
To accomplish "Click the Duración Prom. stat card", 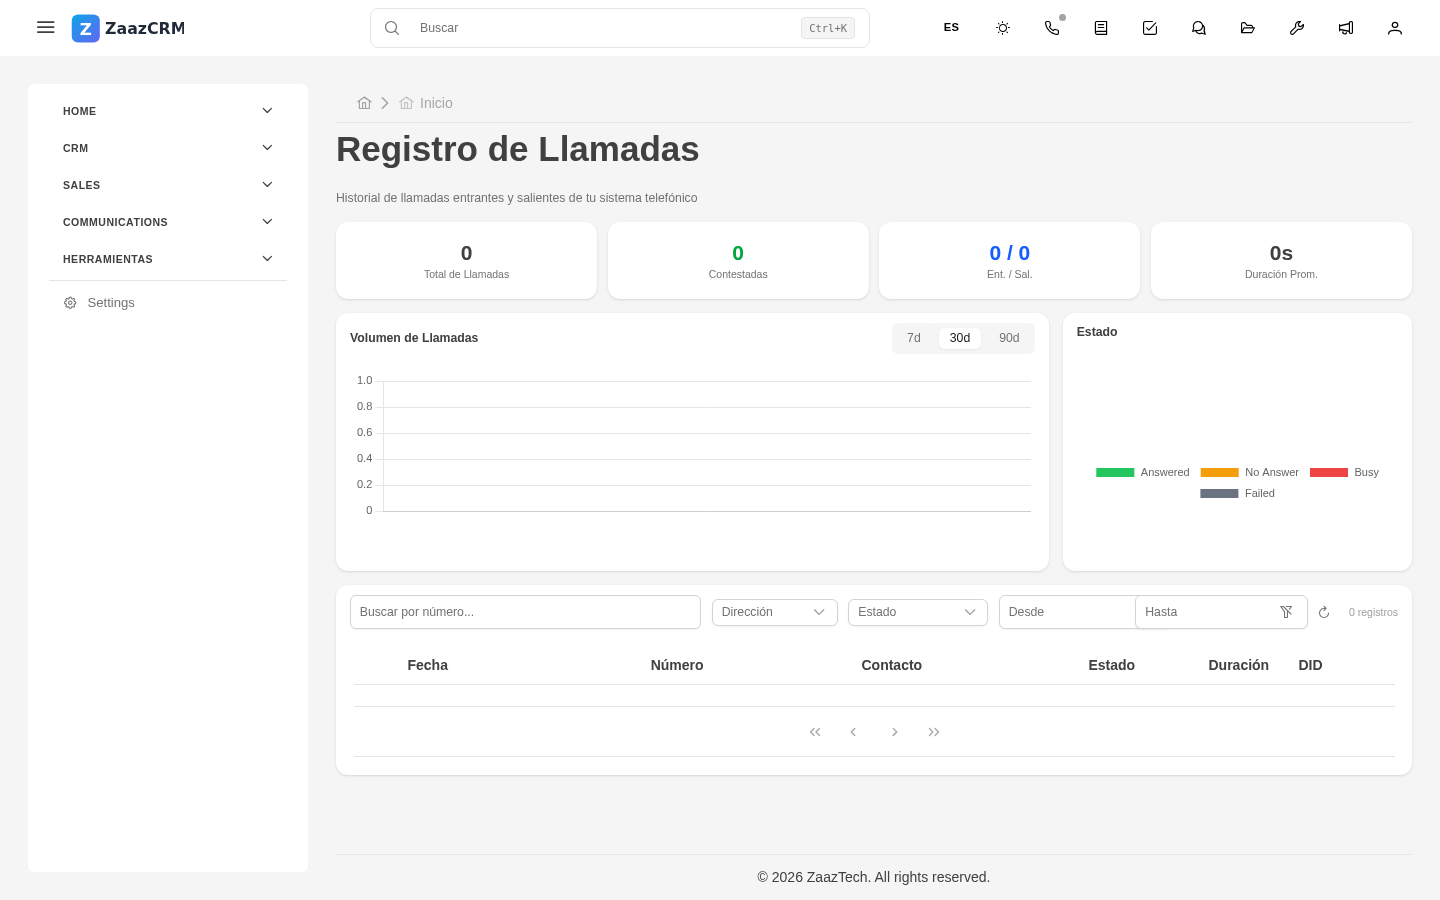I will pos(1281,260).
